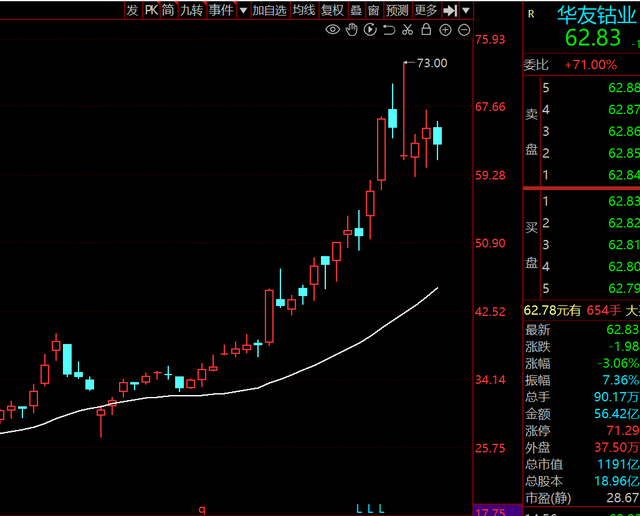
Task: Click the 窗 window button
Action: pos(373,10)
